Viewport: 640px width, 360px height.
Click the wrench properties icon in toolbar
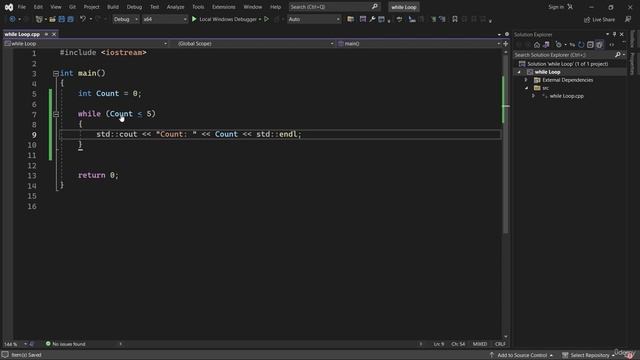(x=372, y=19)
